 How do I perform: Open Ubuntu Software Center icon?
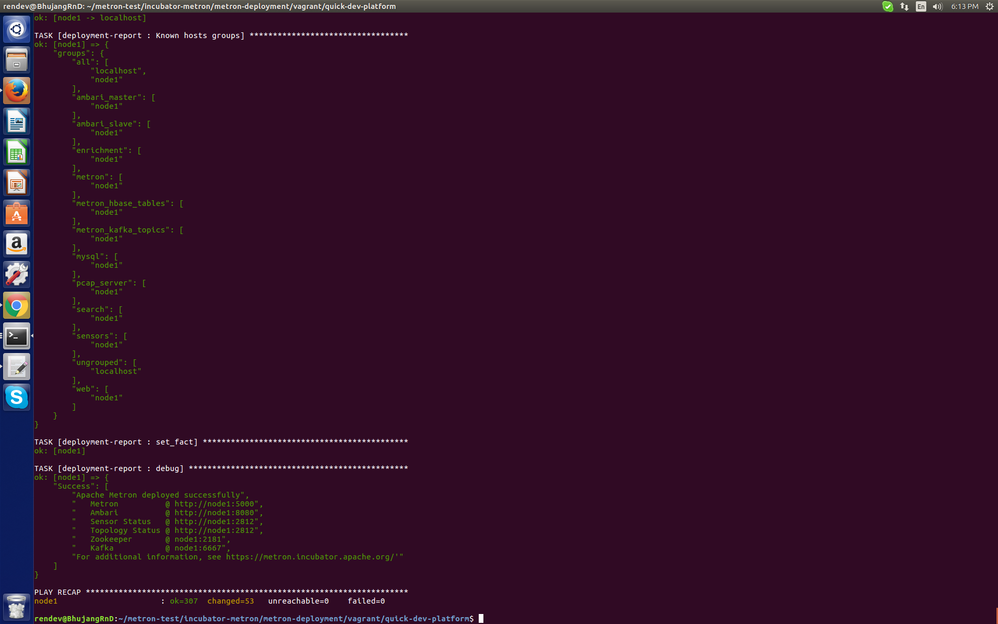[17, 213]
